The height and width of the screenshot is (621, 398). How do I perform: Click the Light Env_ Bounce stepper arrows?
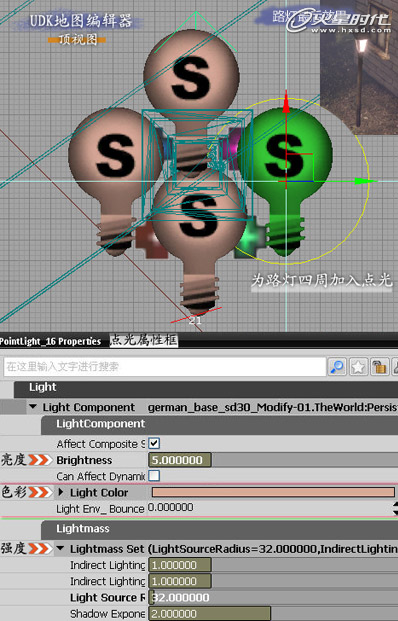pyautogui.click(x=395, y=509)
